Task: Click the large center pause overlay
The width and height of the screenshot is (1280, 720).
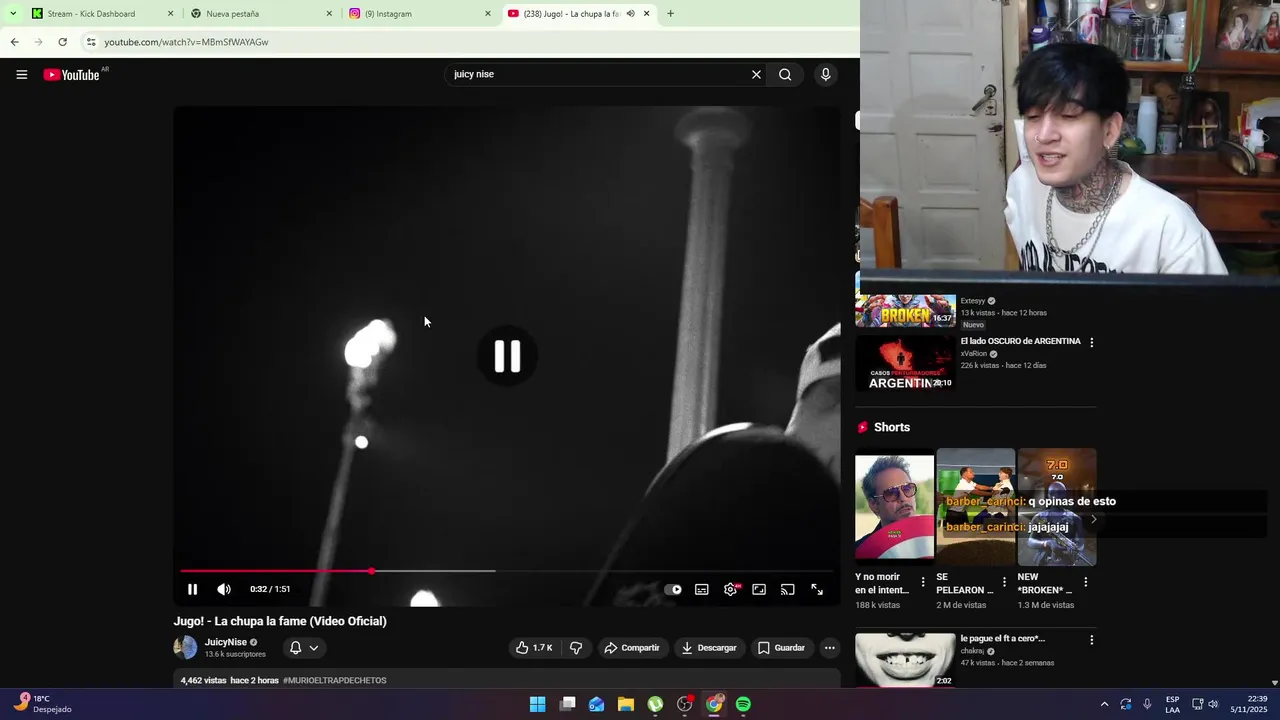Action: (x=507, y=356)
